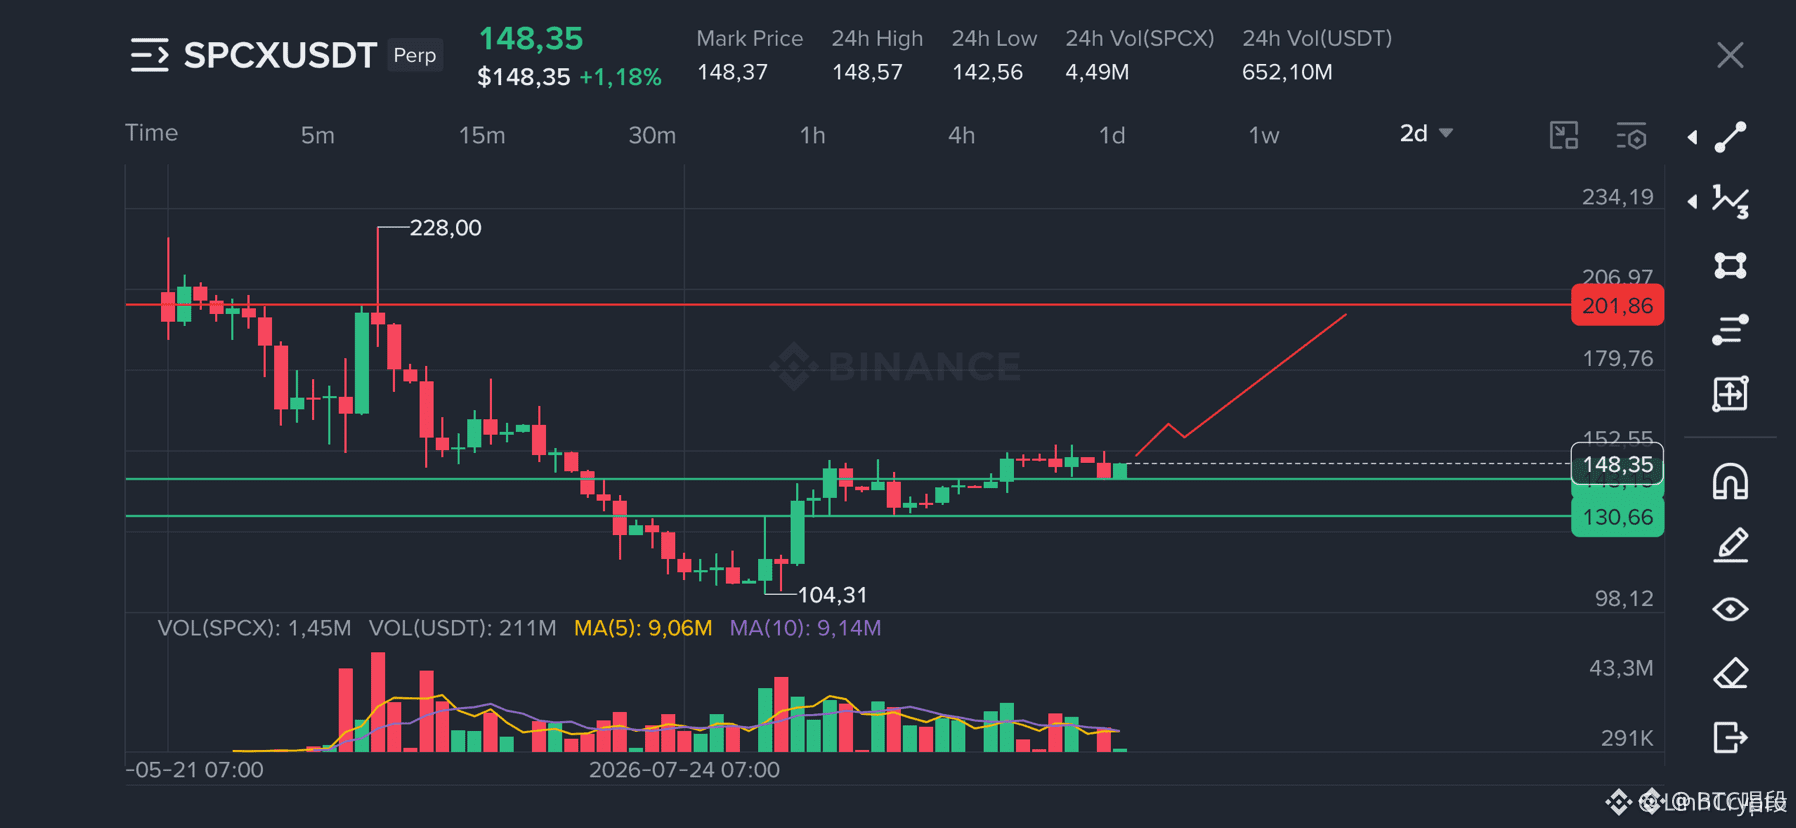This screenshot has height=828, width=1796.
Task: Expand the line tool variants arrow
Action: point(1692,137)
